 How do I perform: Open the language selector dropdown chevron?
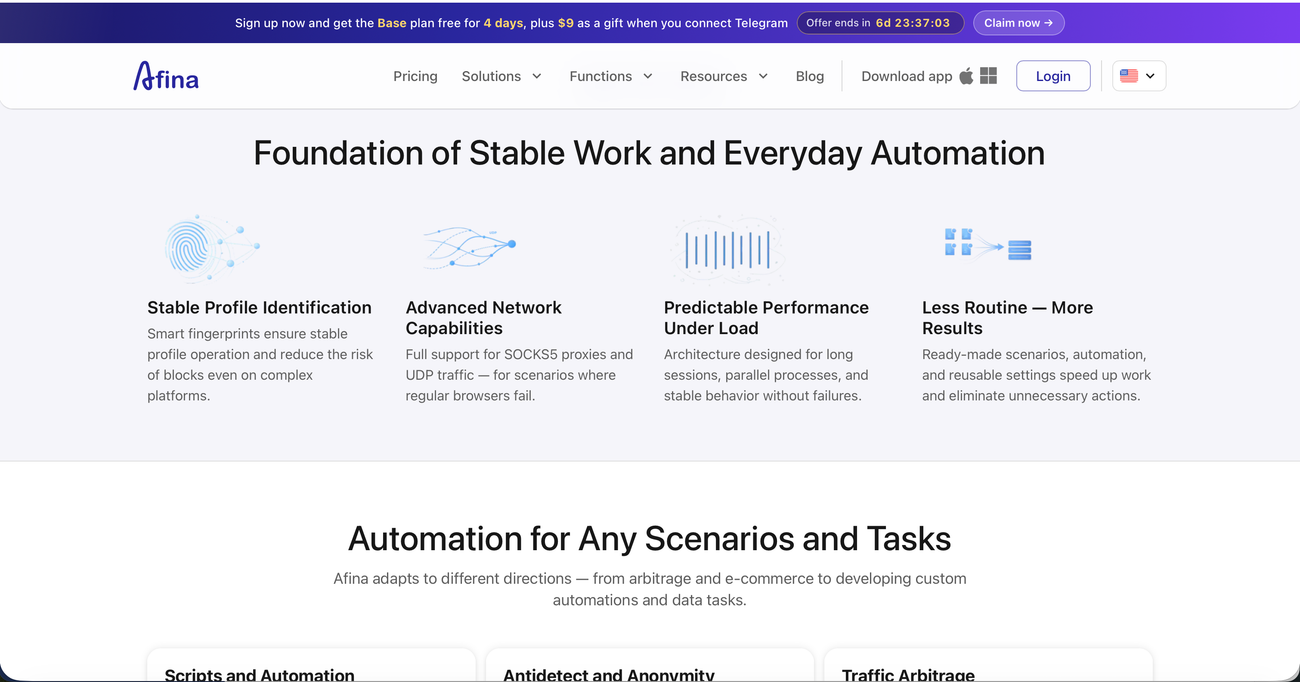tap(1150, 76)
